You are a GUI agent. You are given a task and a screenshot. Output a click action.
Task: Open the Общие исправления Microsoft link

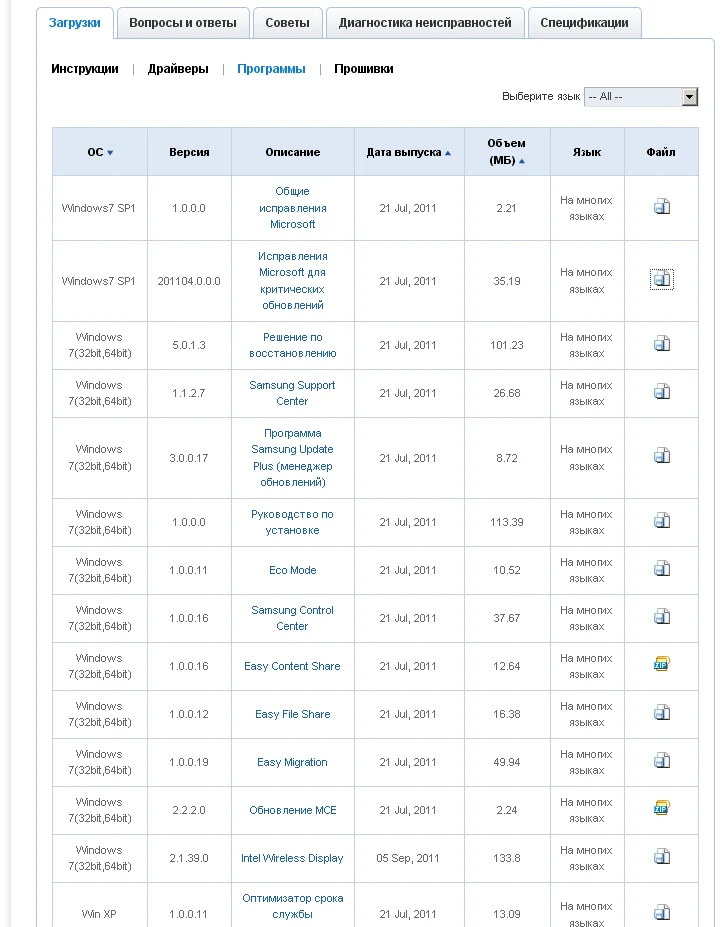[293, 208]
